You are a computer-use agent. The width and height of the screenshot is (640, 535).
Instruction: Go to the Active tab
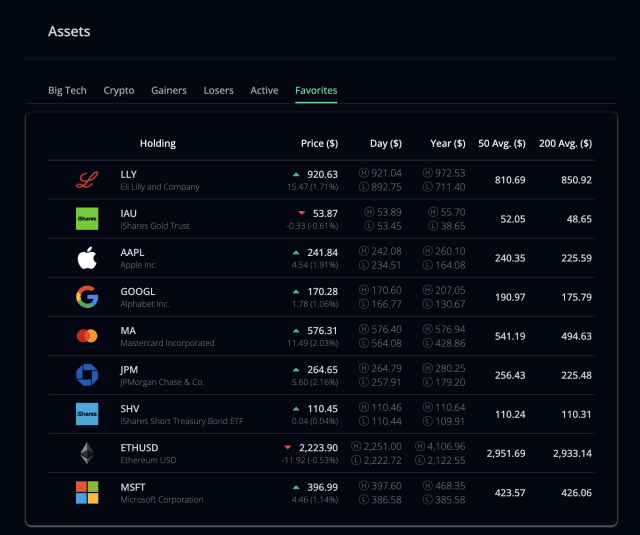pos(264,90)
